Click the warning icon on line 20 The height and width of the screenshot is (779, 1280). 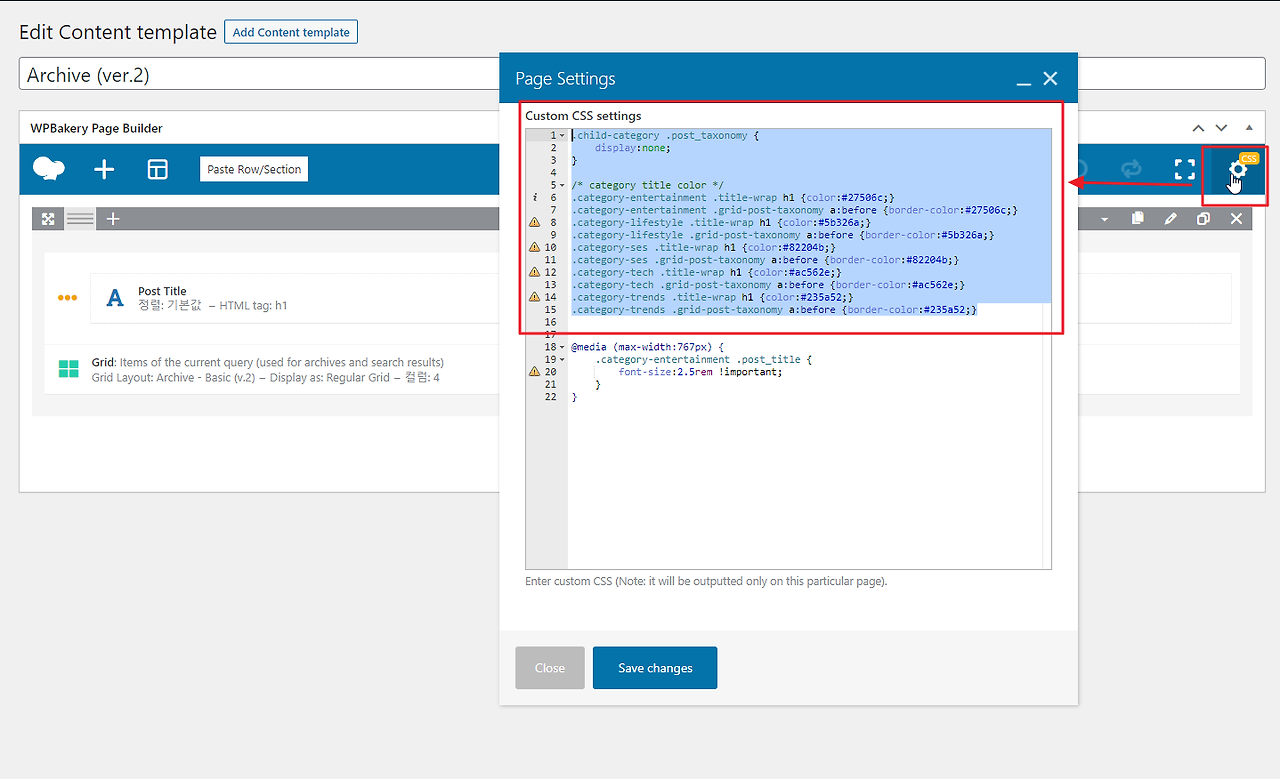pos(534,372)
